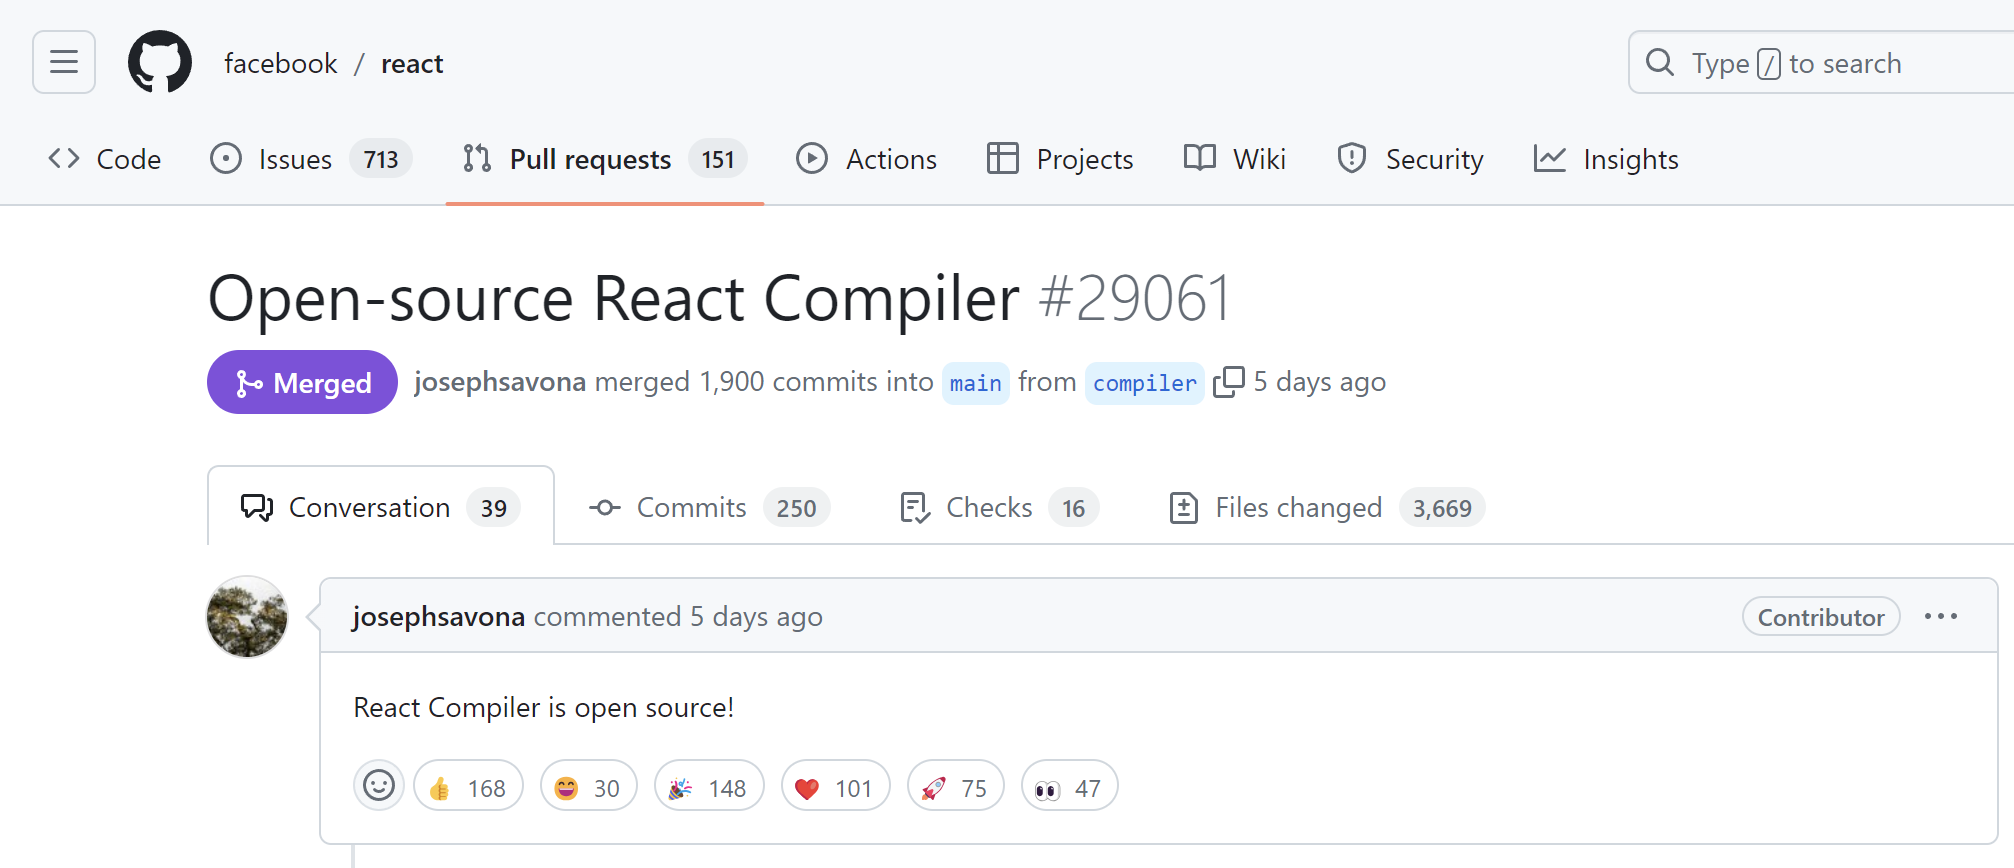Open the Wiki tab
The height and width of the screenshot is (868, 2014).
[1235, 159]
